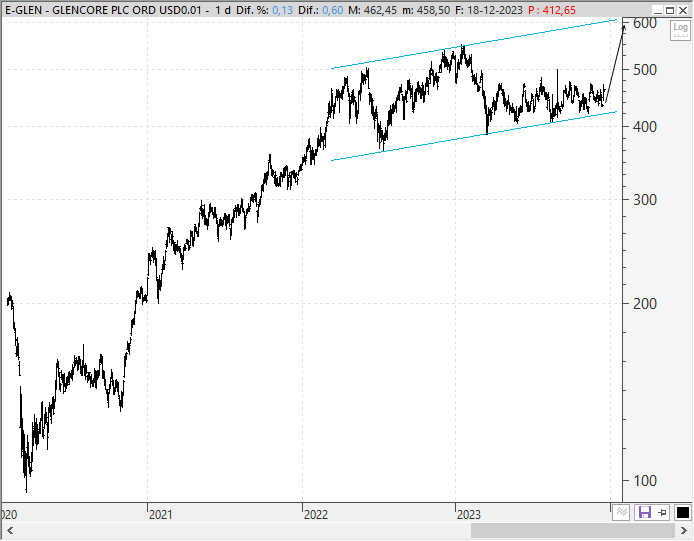Image resolution: width=694 pixels, height=541 pixels.
Task: Click the red price value 412,65
Action: pyautogui.click(x=557, y=10)
